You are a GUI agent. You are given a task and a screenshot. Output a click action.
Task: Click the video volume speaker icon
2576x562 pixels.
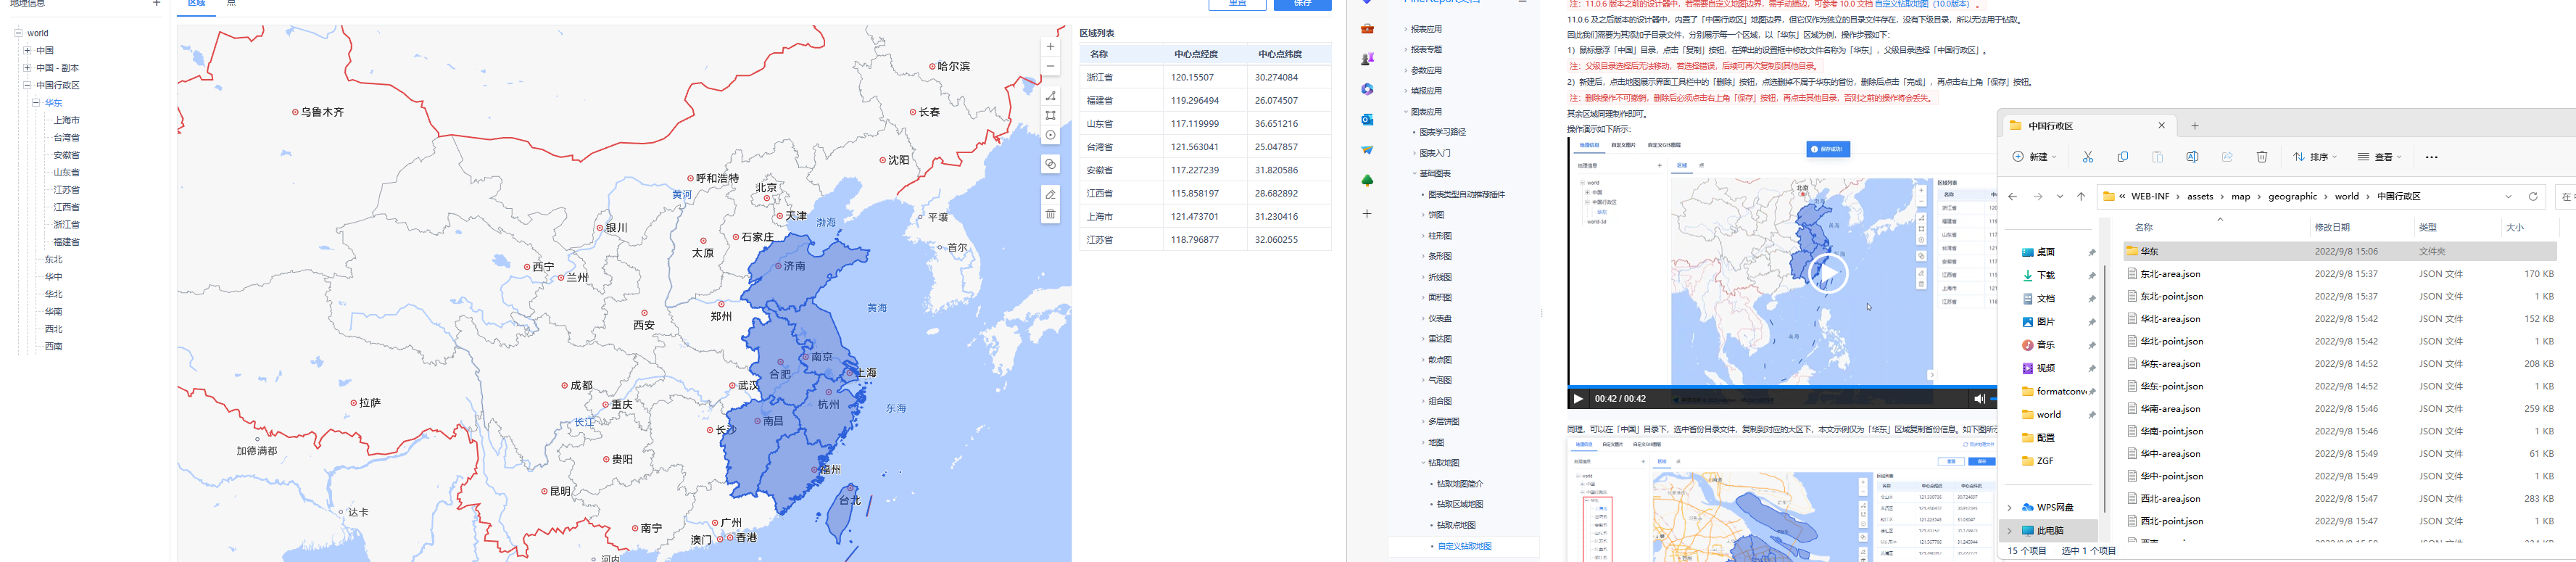coord(1978,399)
